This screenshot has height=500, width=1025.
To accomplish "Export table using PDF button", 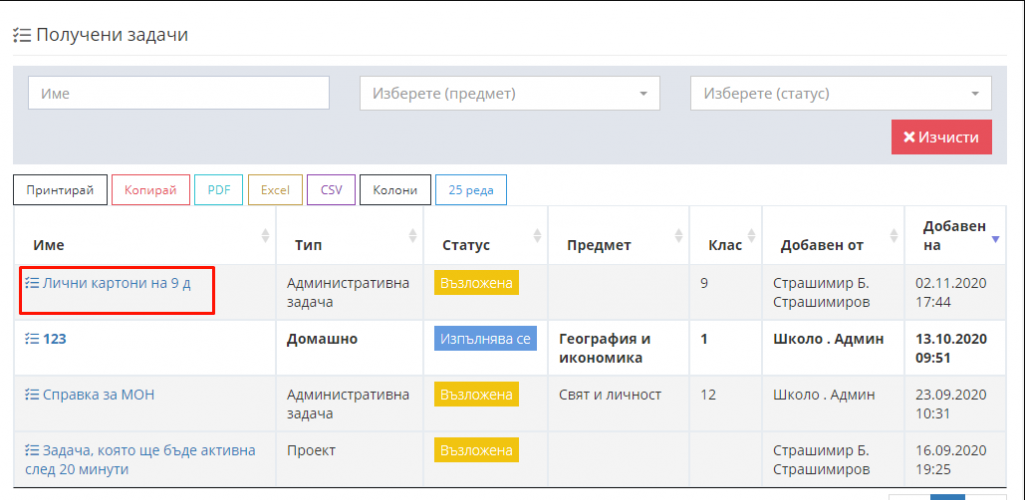I will click(x=218, y=190).
